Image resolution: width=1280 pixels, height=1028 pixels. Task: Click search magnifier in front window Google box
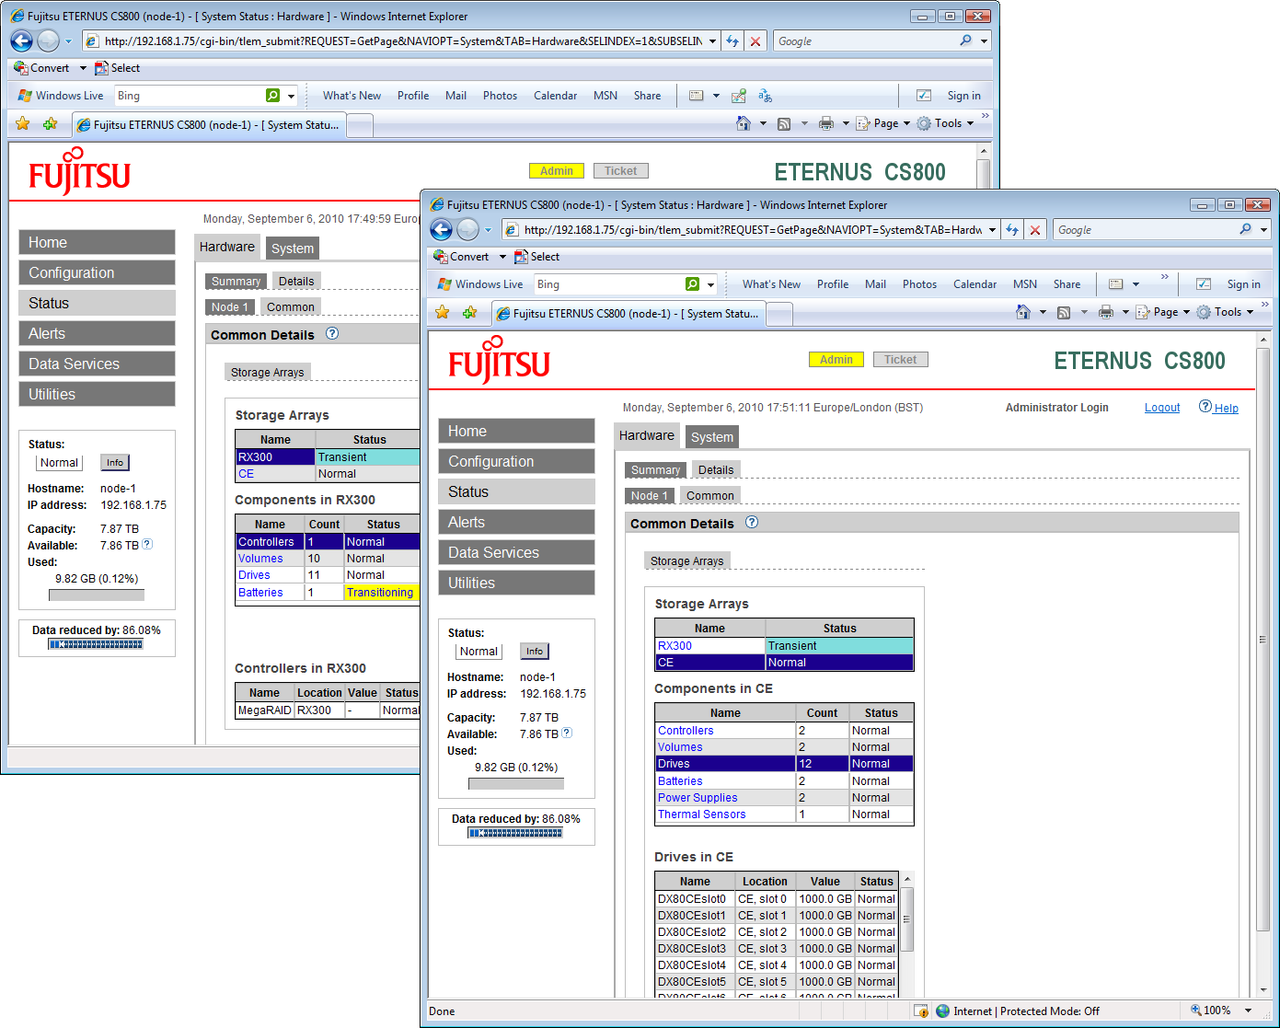click(1245, 229)
